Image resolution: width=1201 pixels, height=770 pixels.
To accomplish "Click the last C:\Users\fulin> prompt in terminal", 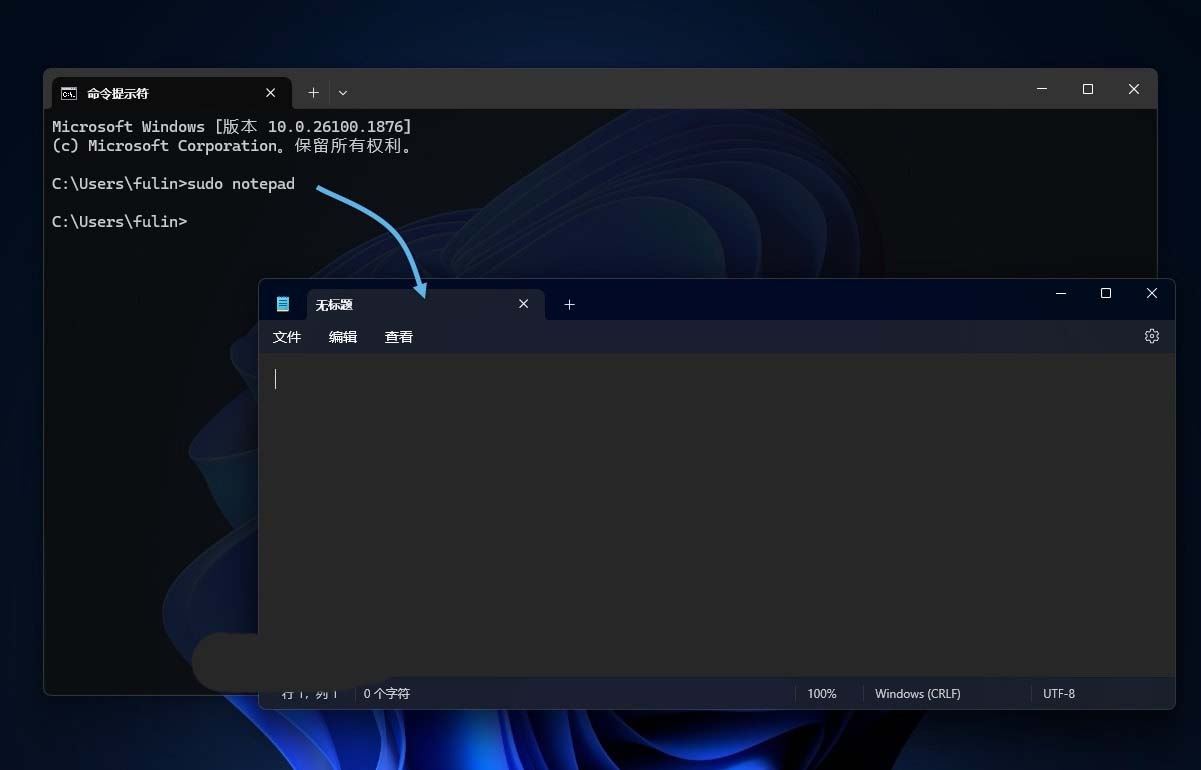I will 120,221.
